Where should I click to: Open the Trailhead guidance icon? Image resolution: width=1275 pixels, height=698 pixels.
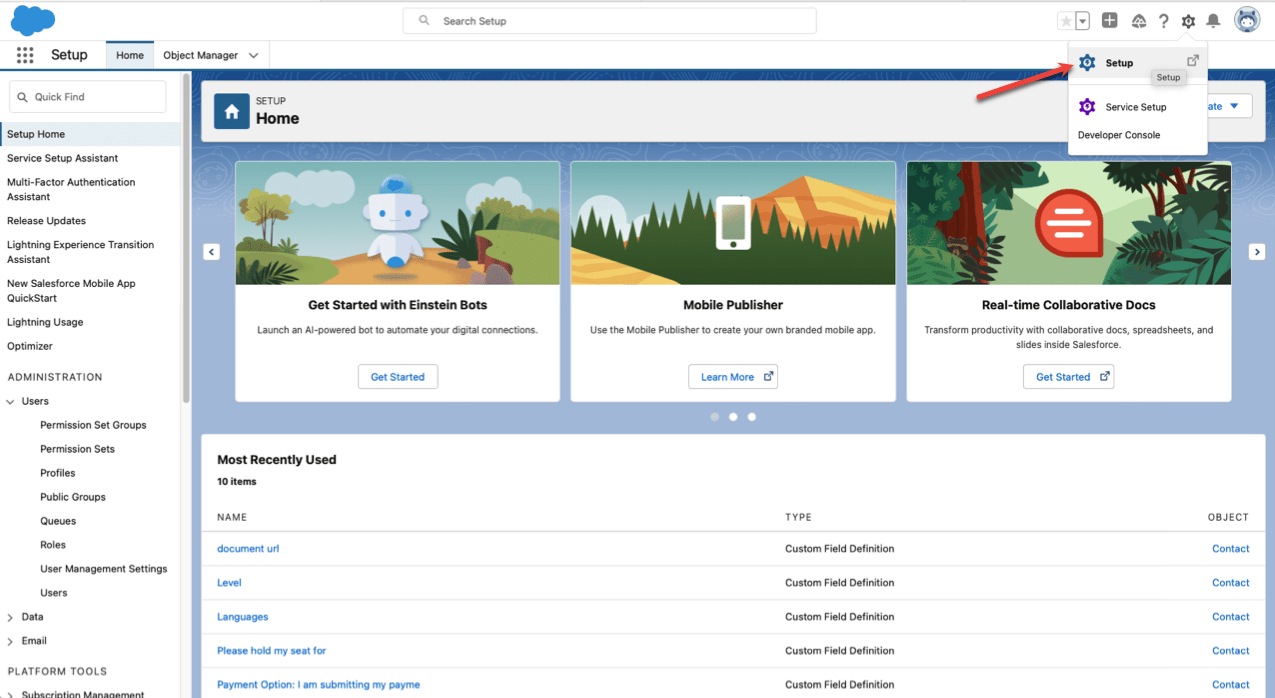point(1138,21)
